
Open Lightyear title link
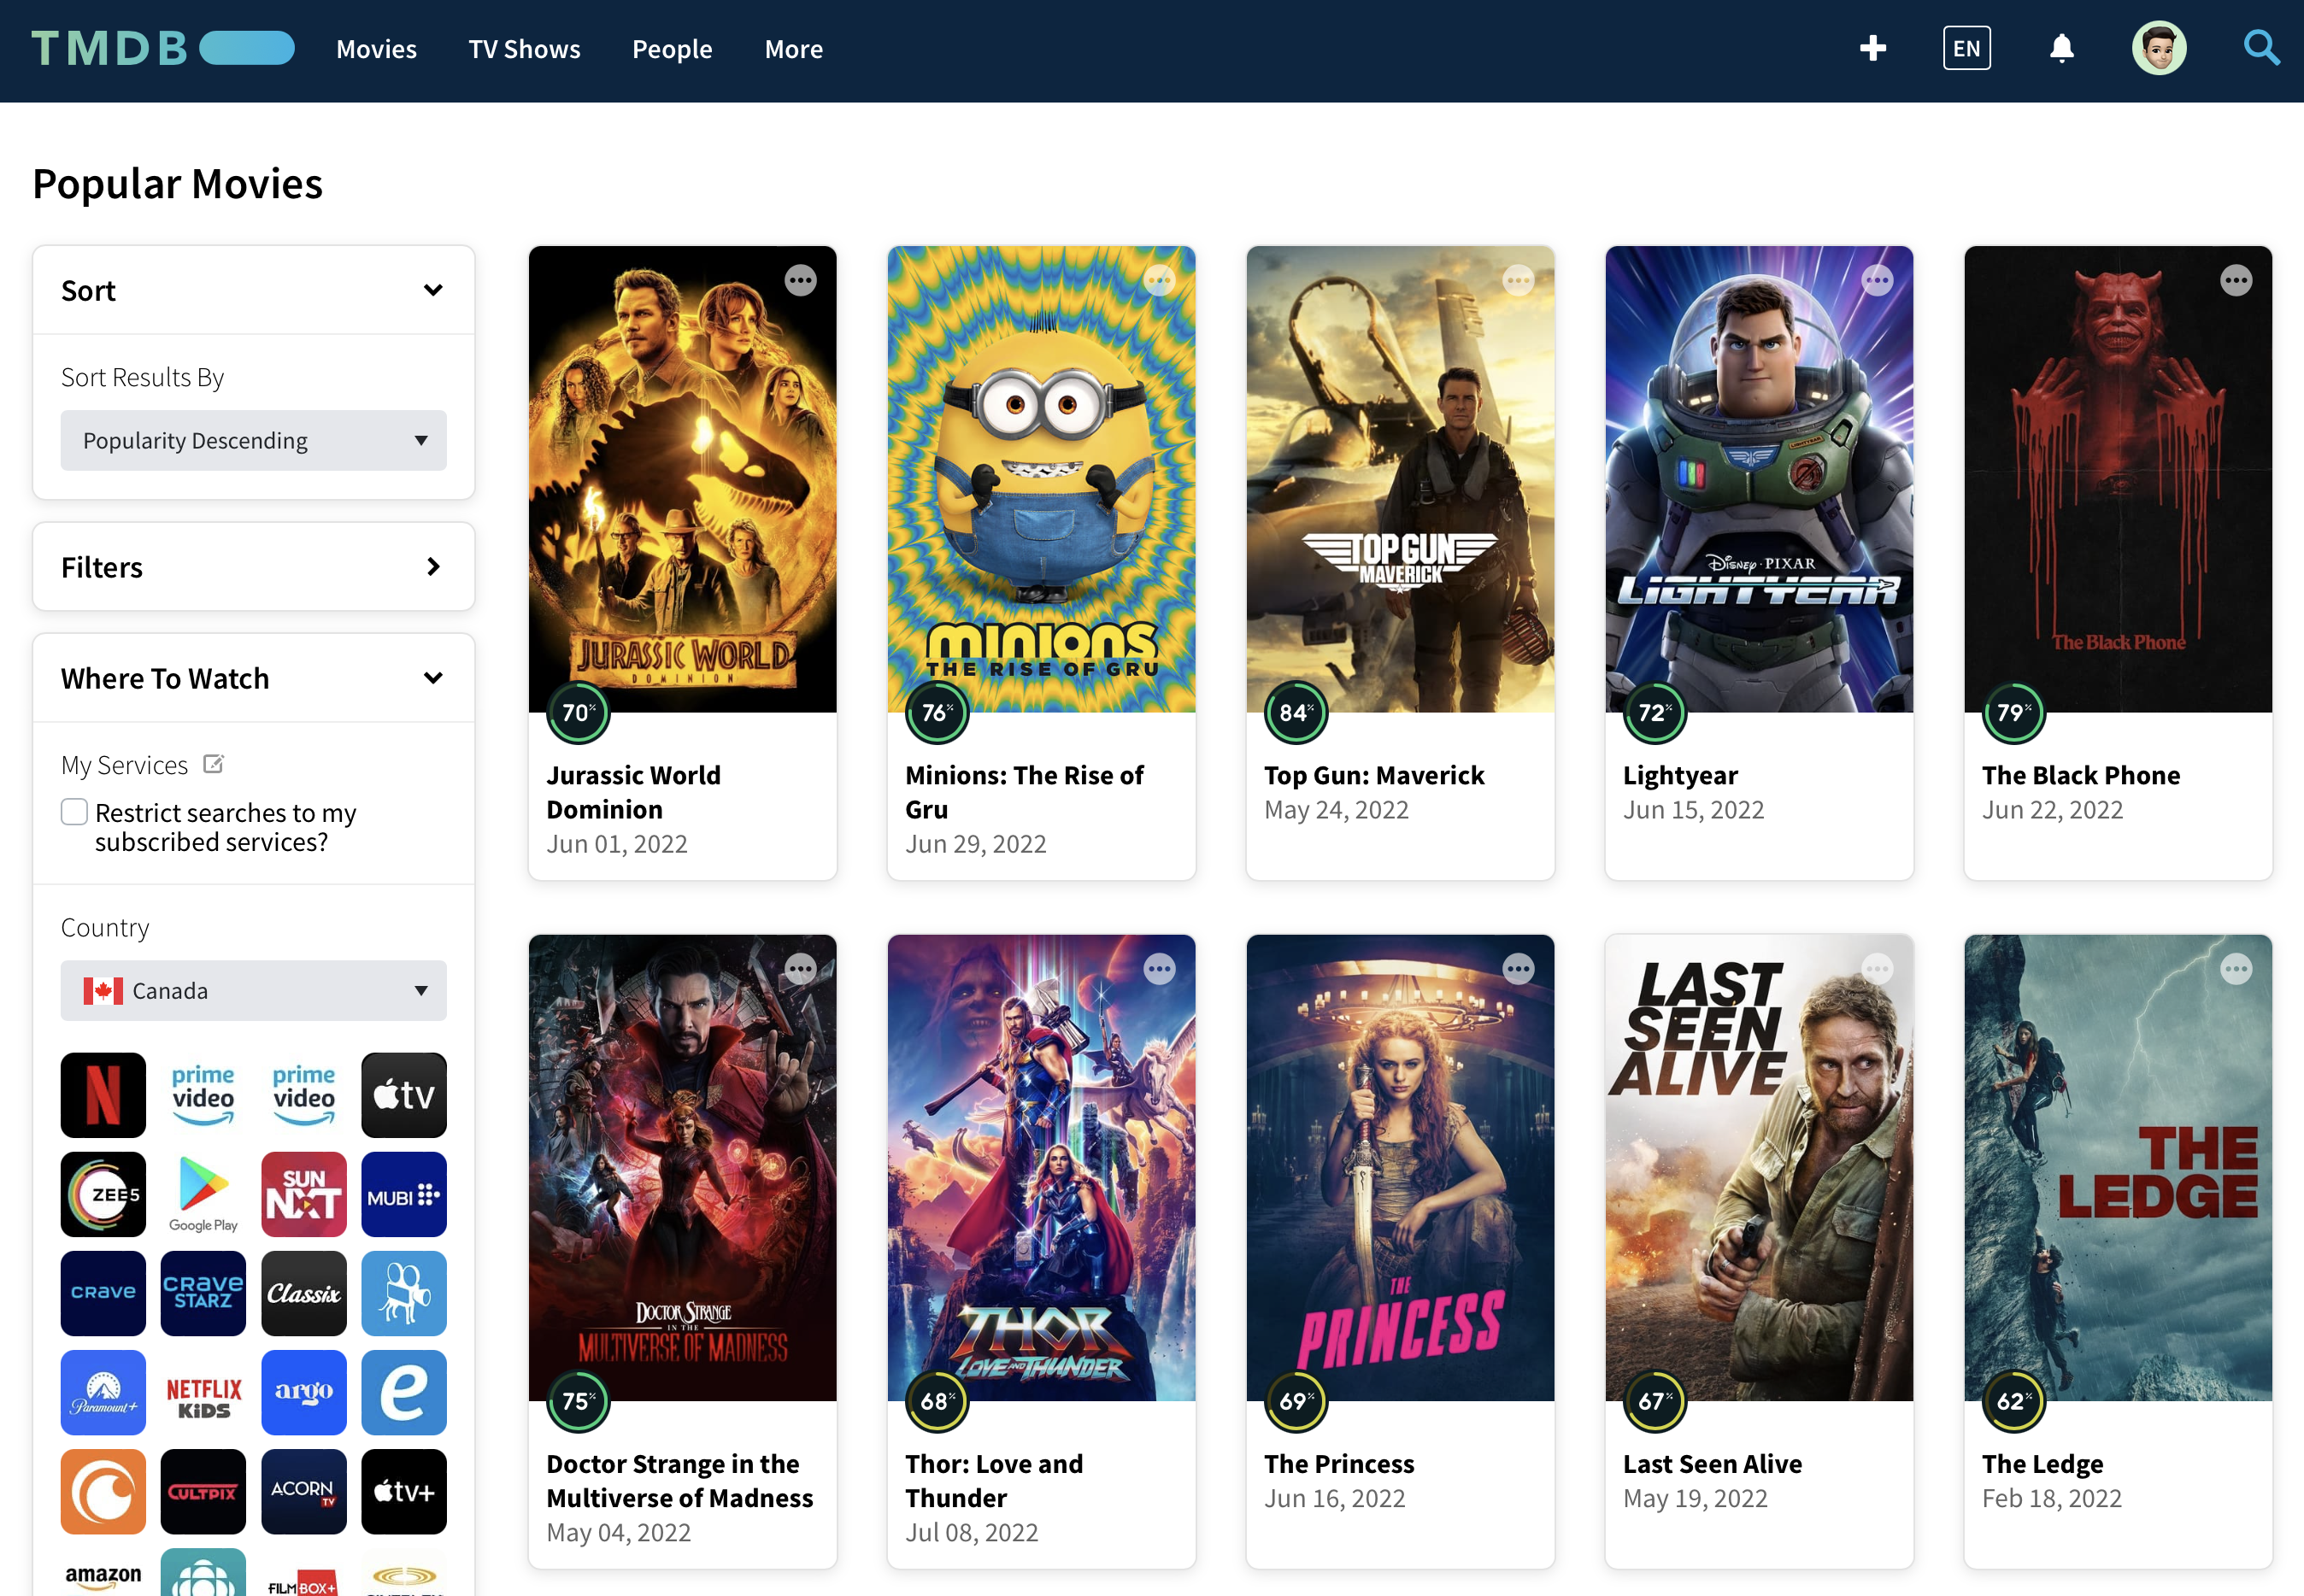click(x=1680, y=775)
